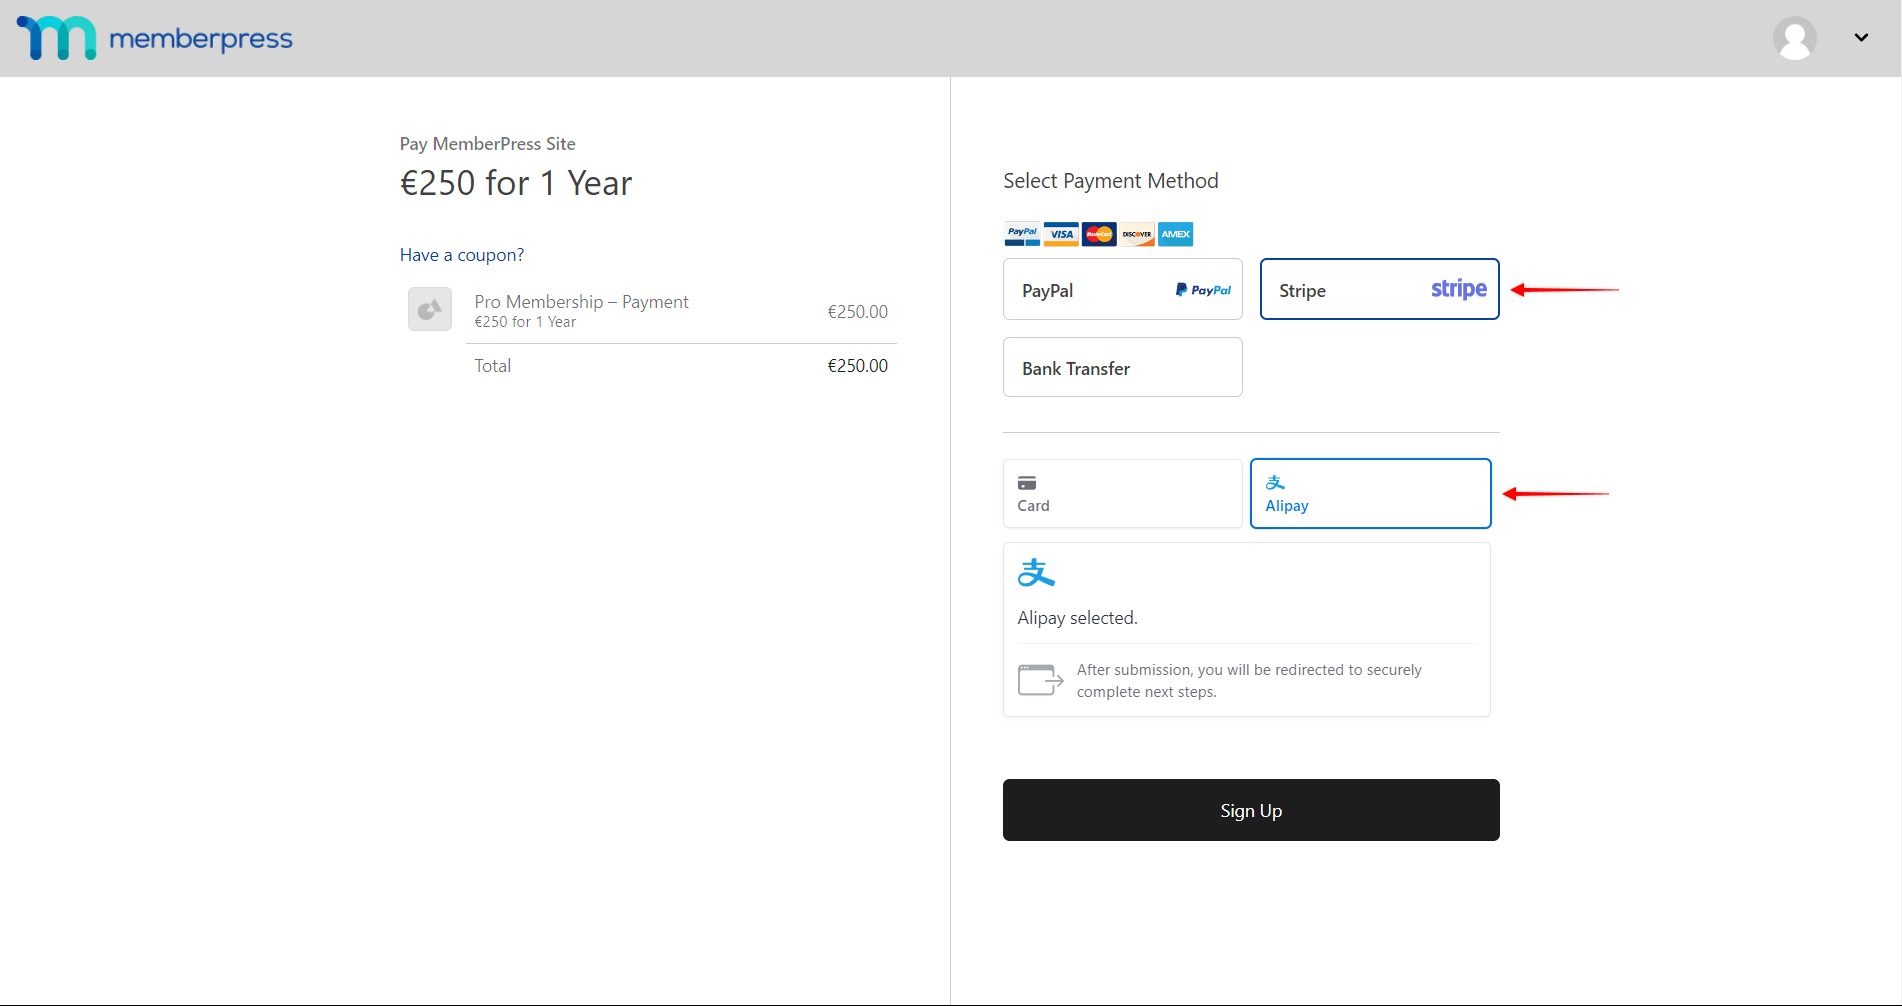Screen dimensions: 1902x1006
Task: Click the Pro Membership product thumbnail
Action: [430, 309]
